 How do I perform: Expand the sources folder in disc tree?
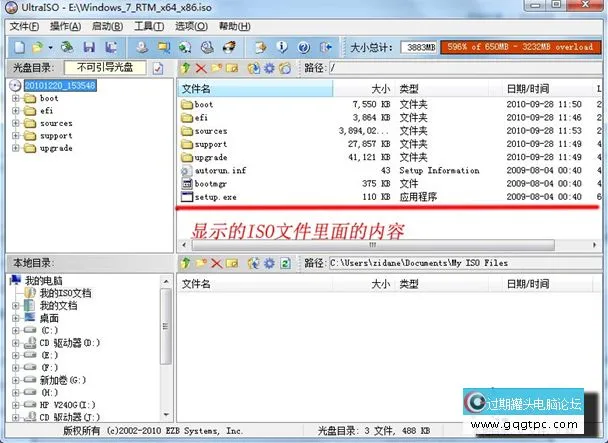coord(16,123)
